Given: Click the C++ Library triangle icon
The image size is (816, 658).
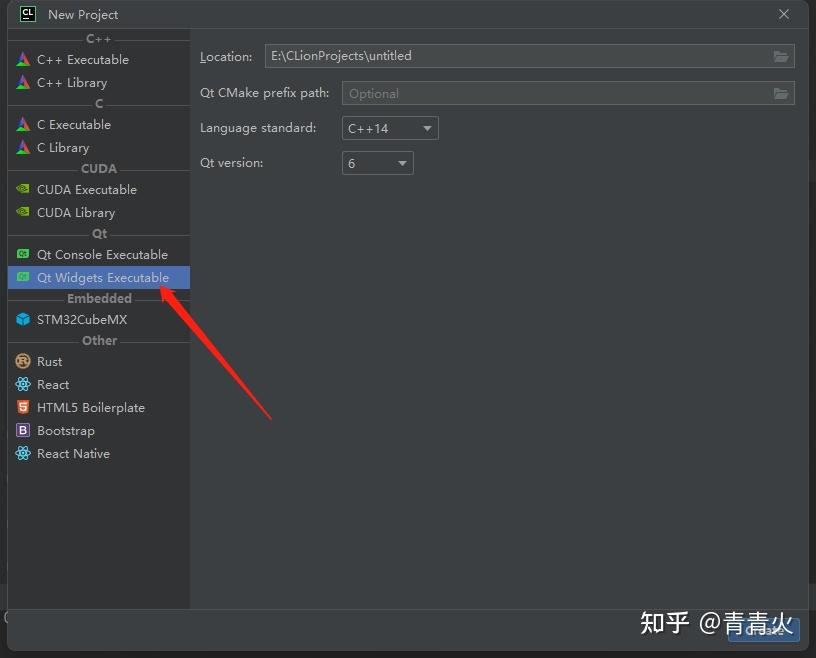Looking at the screenshot, I should point(23,82).
